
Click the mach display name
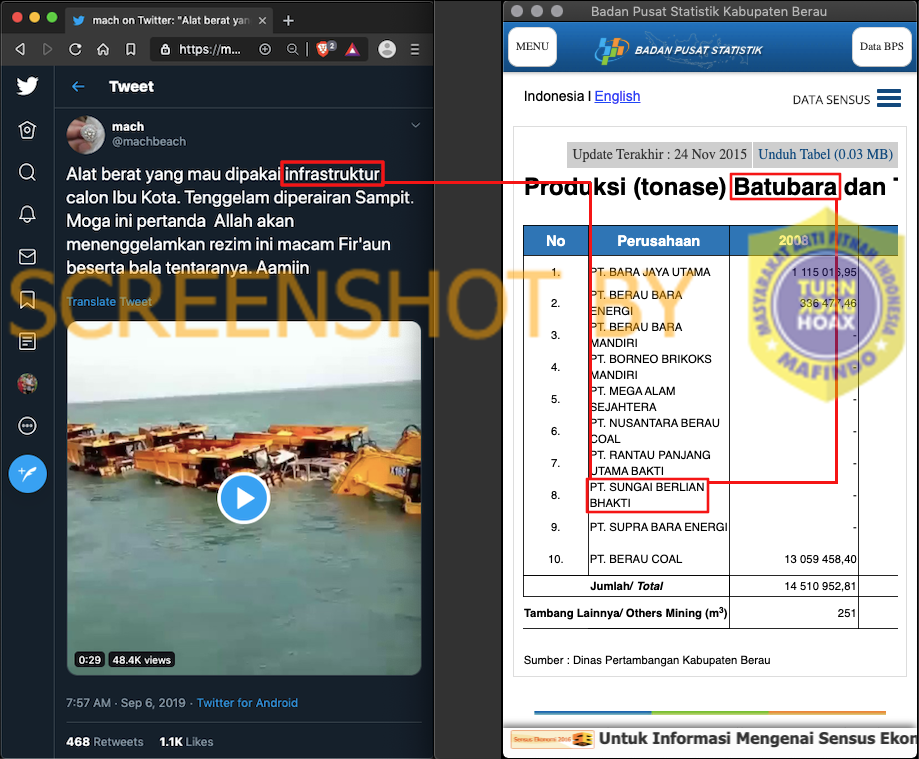point(128,127)
